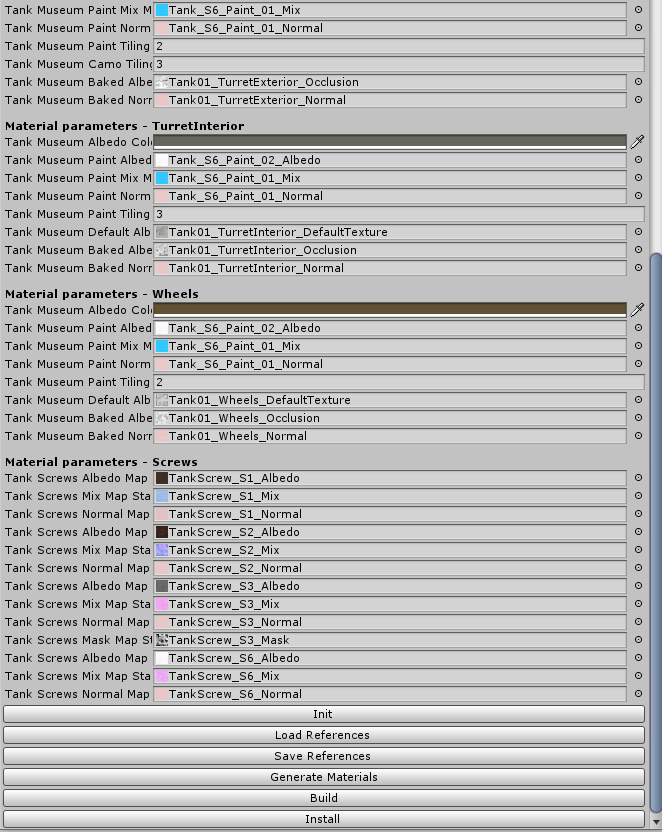Open Wheels albedo color swatch
662x832 pixels.
click(x=390, y=310)
